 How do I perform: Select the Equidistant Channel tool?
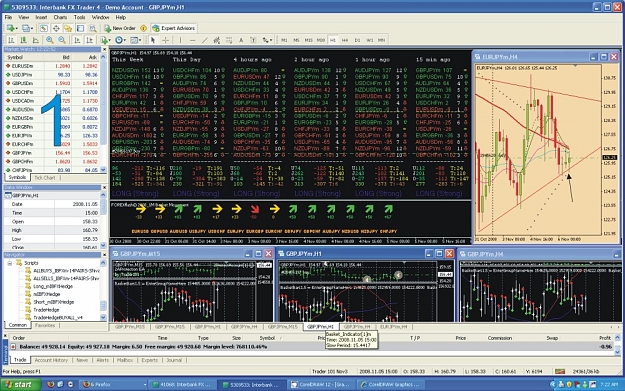[216, 40]
